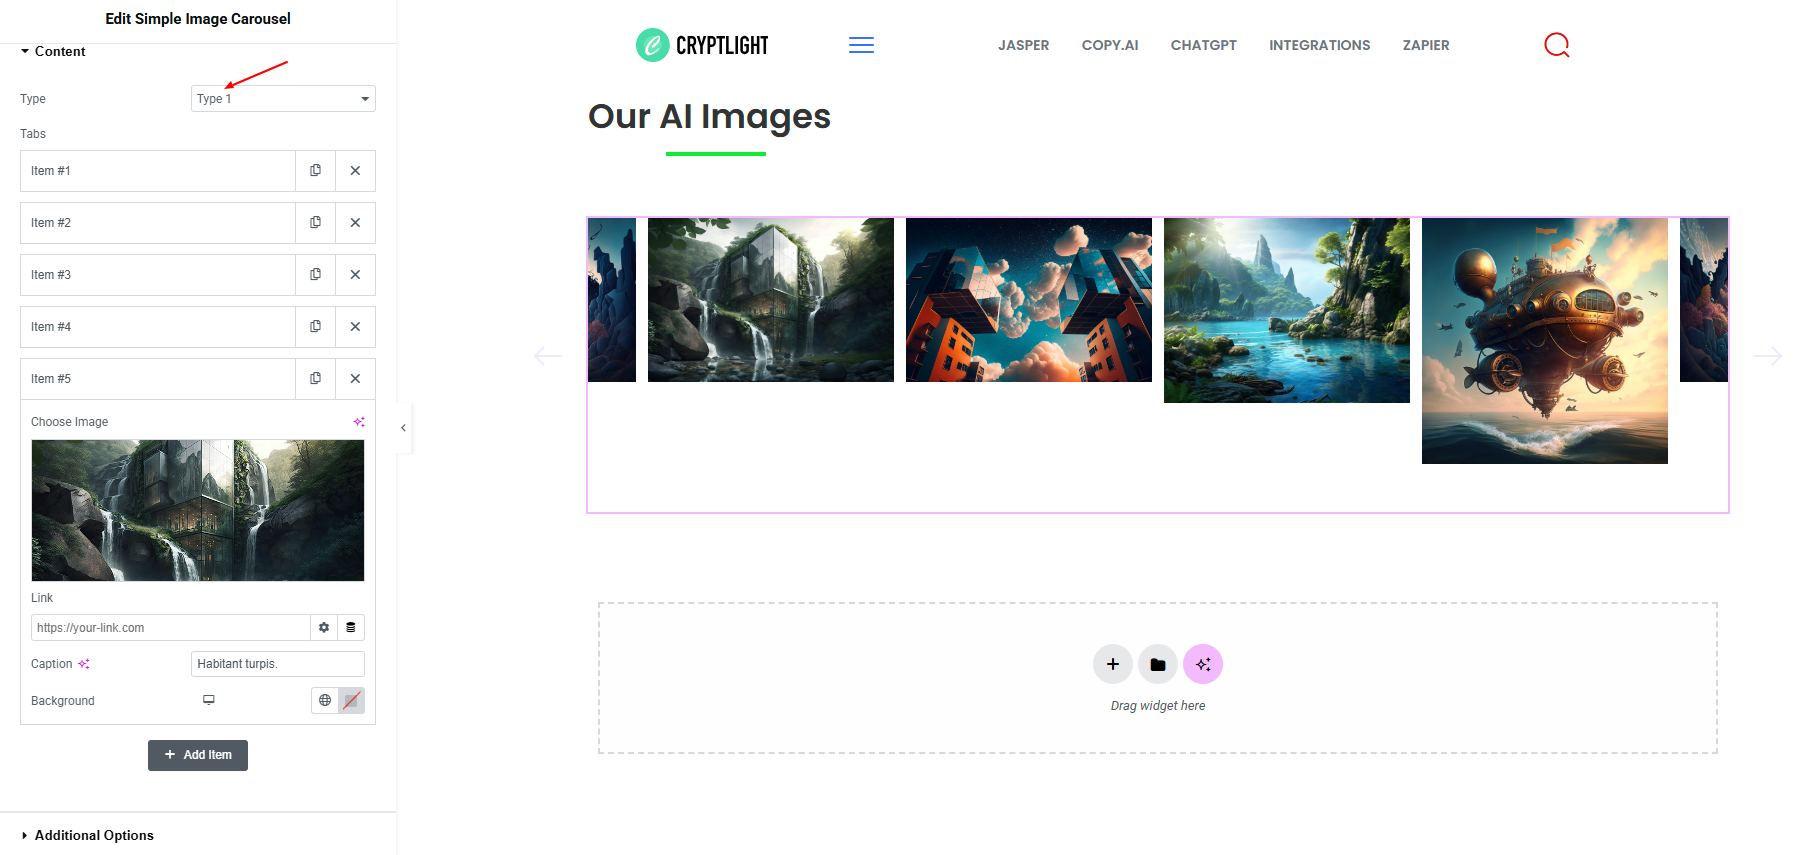Click the red search icon in header
1811x855 pixels.
click(1557, 45)
